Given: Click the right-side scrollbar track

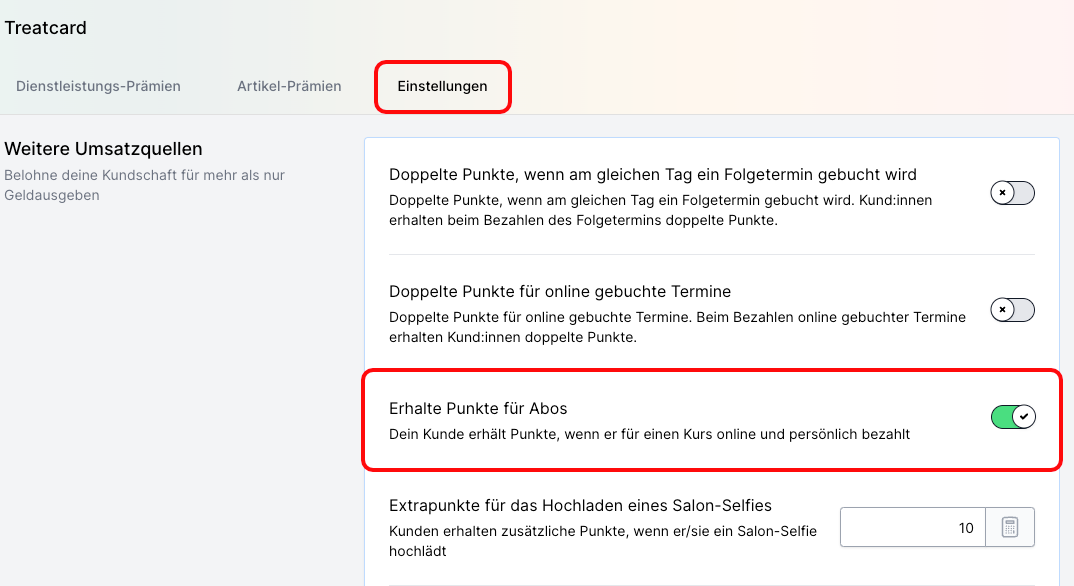Looking at the screenshot, I should [x=1068, y=300].
